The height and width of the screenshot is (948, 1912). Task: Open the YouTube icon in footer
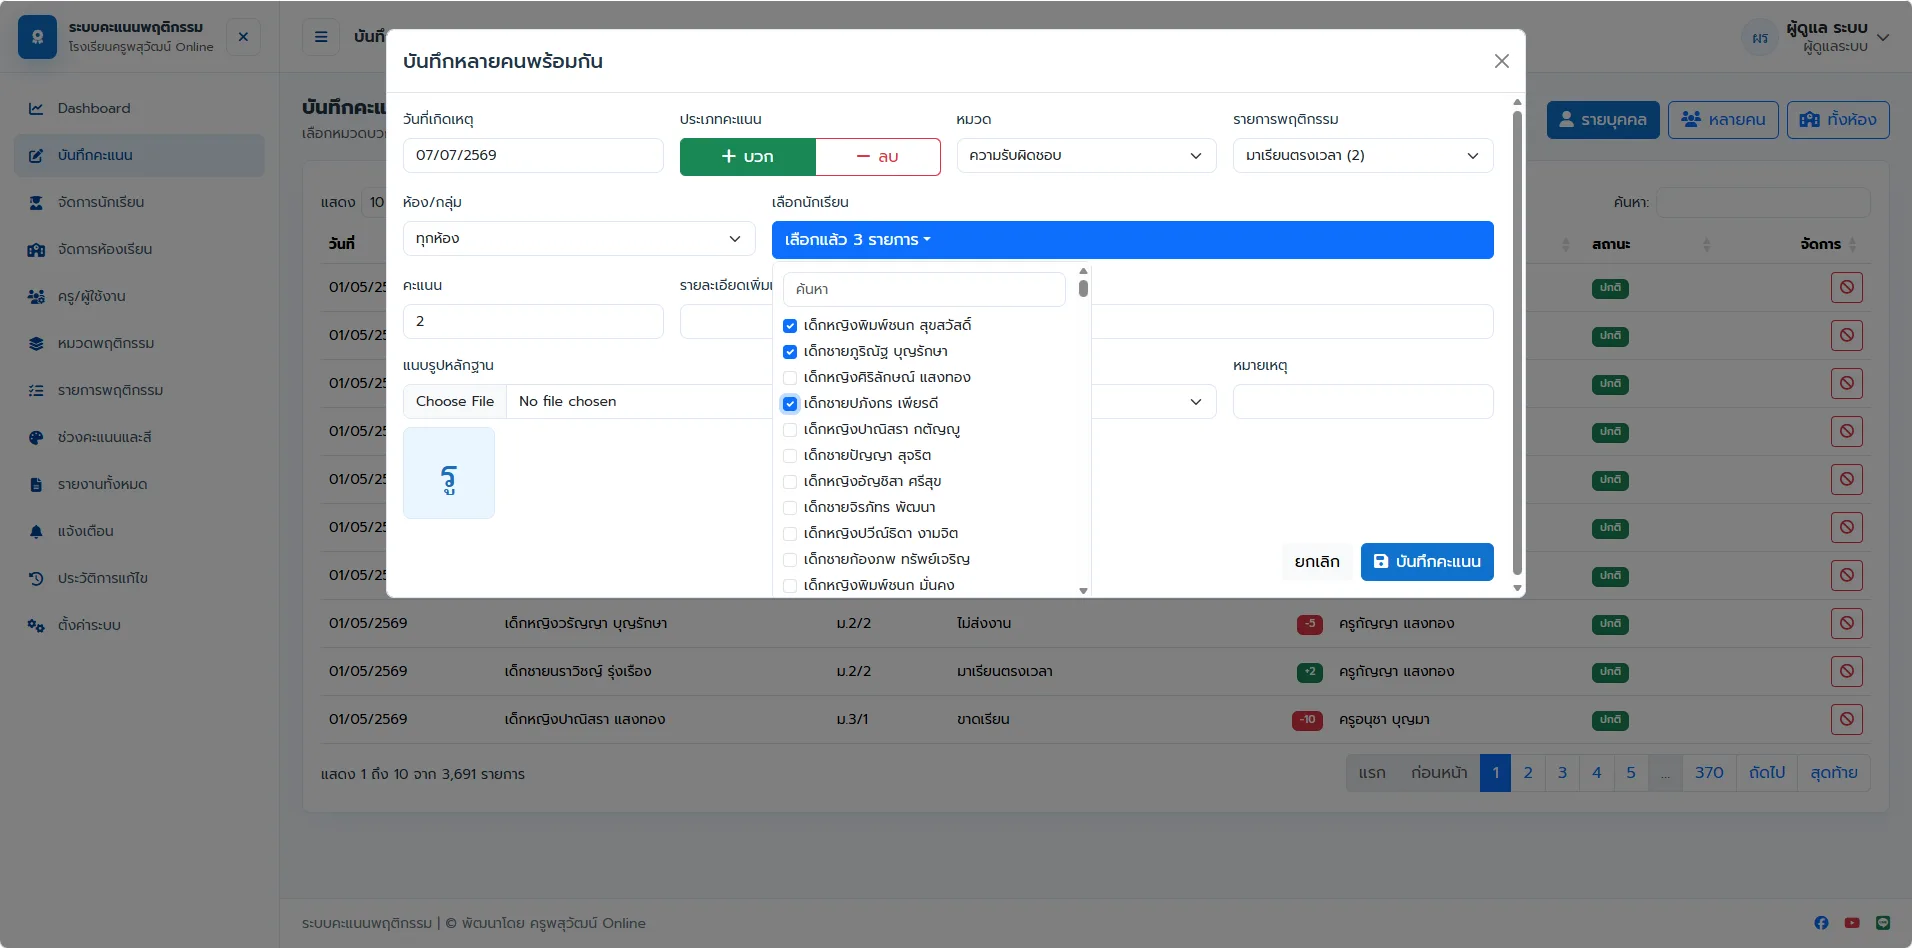point(1852,923)
